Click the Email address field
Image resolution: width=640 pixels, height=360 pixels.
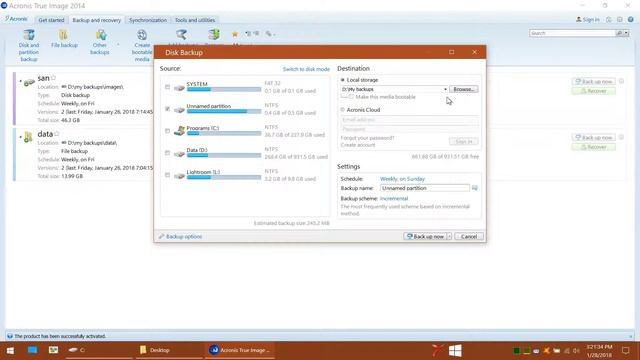coord(409,120)
